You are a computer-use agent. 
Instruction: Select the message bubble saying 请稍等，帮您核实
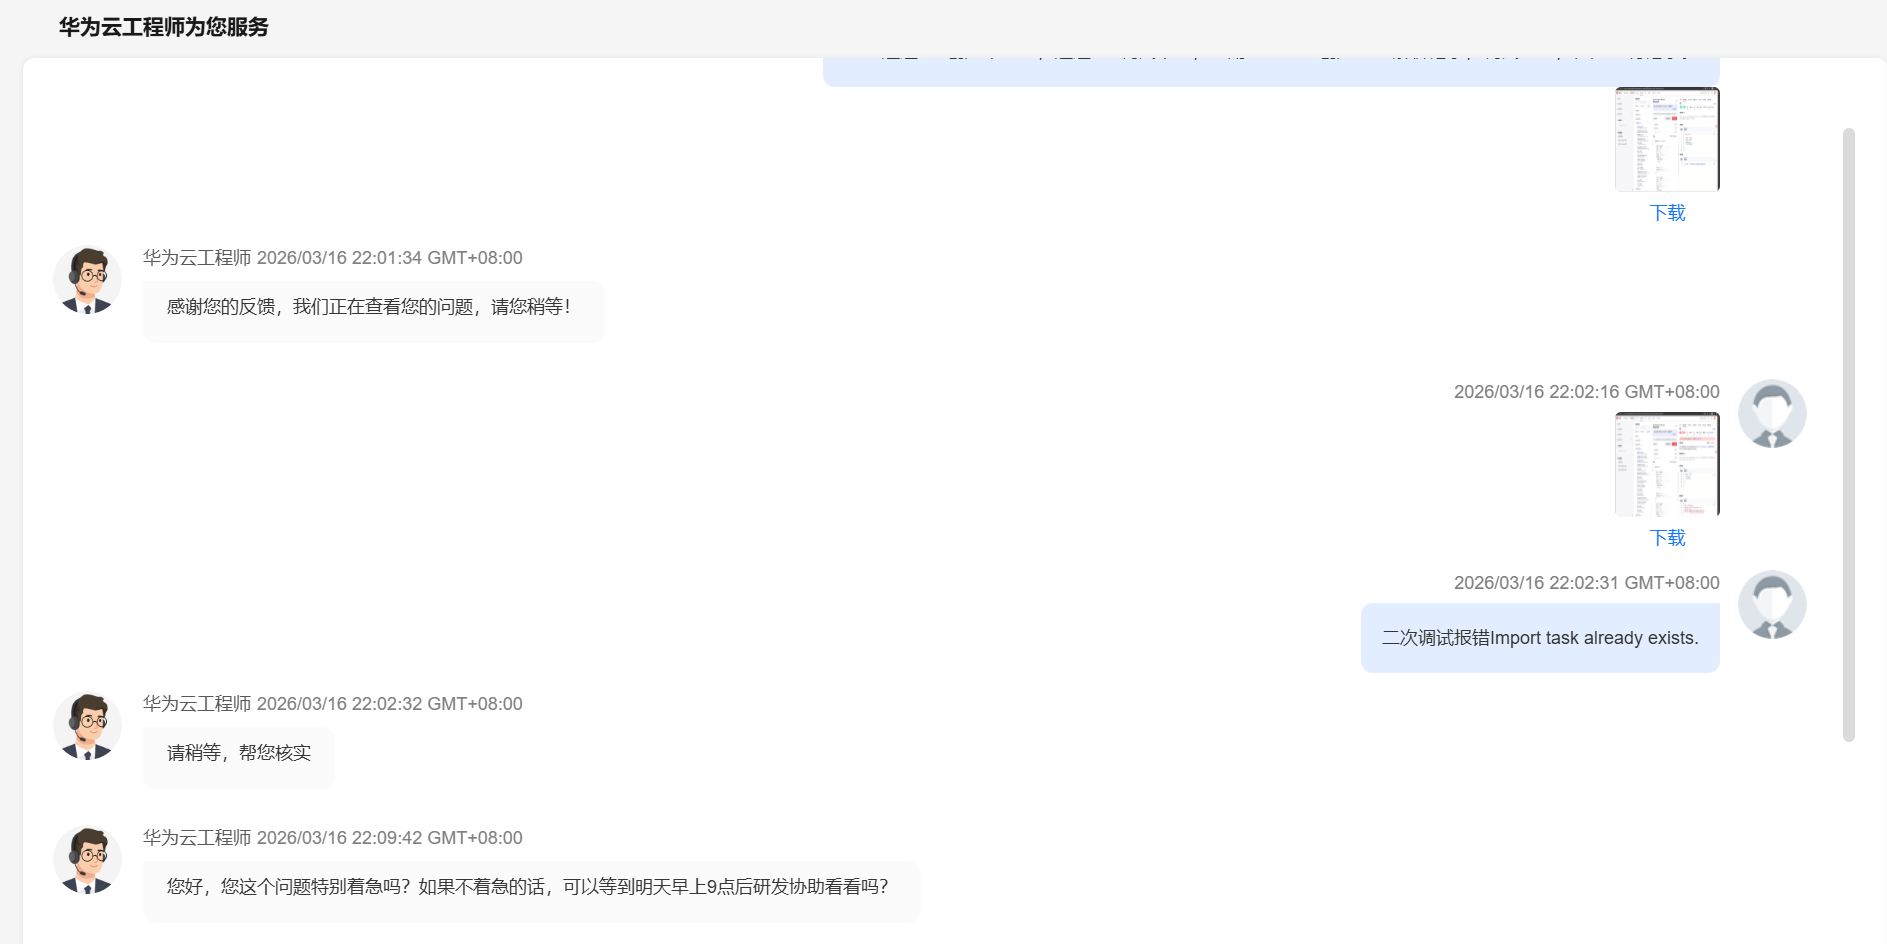pos(237,754)
